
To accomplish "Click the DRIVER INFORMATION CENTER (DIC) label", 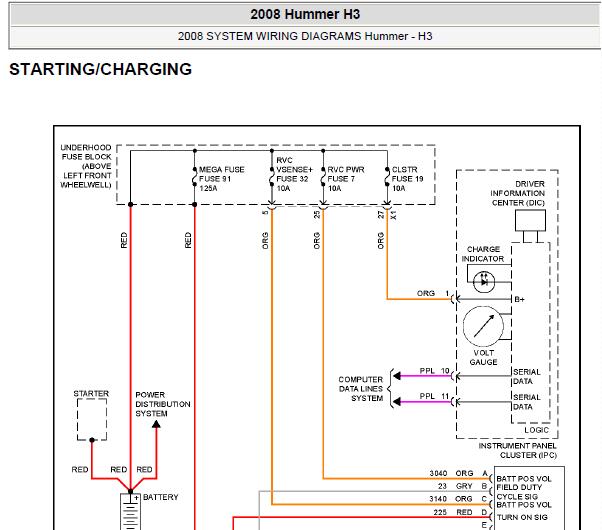I will pyautogui.click(x=518, y=193).
